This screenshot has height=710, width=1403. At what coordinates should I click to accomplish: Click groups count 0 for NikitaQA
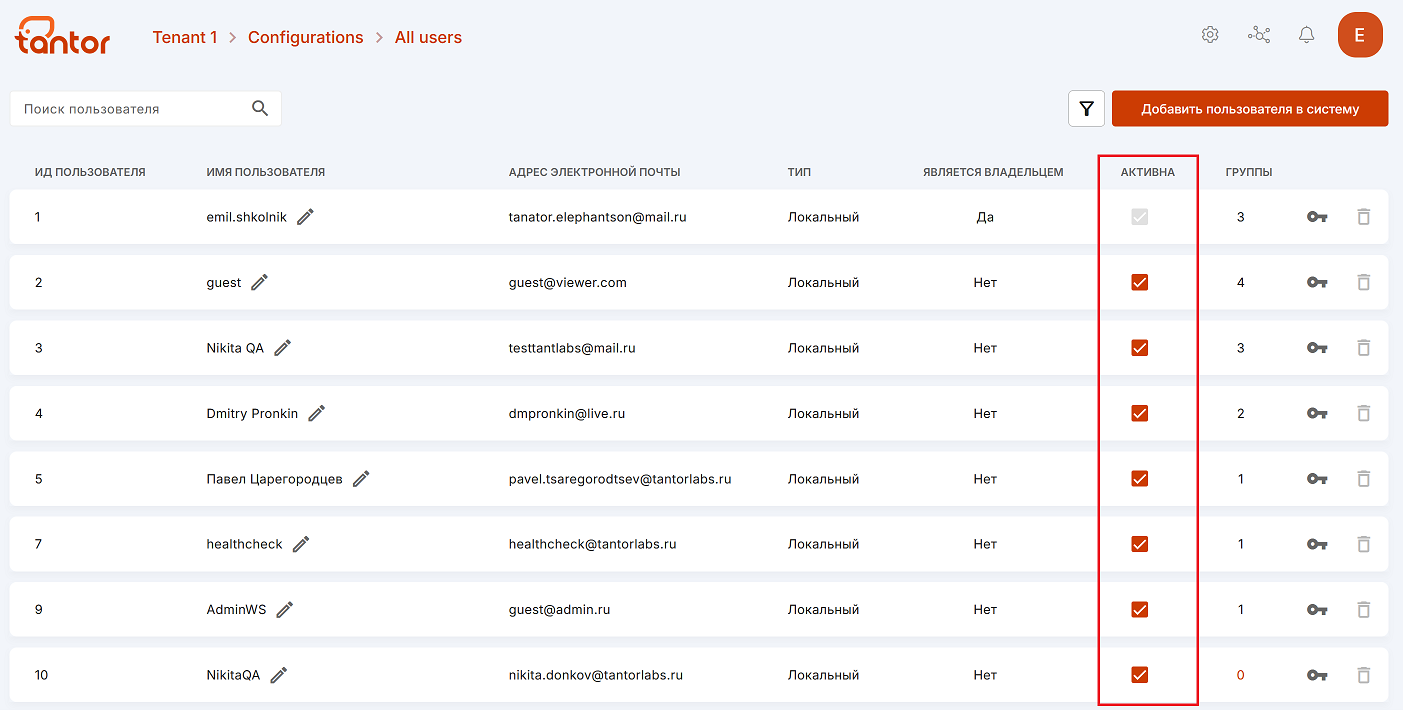point(1241,675)
